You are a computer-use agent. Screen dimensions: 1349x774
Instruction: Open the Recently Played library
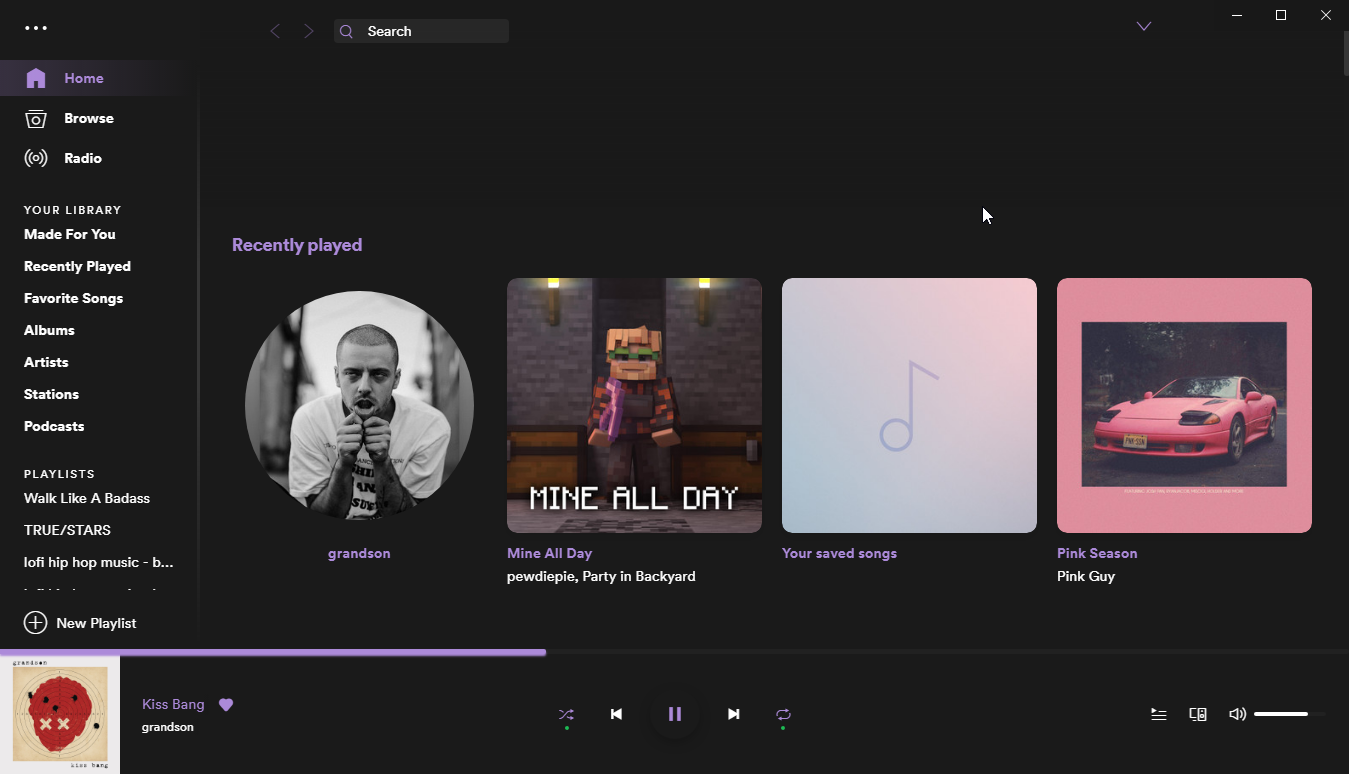coord(77,266)
